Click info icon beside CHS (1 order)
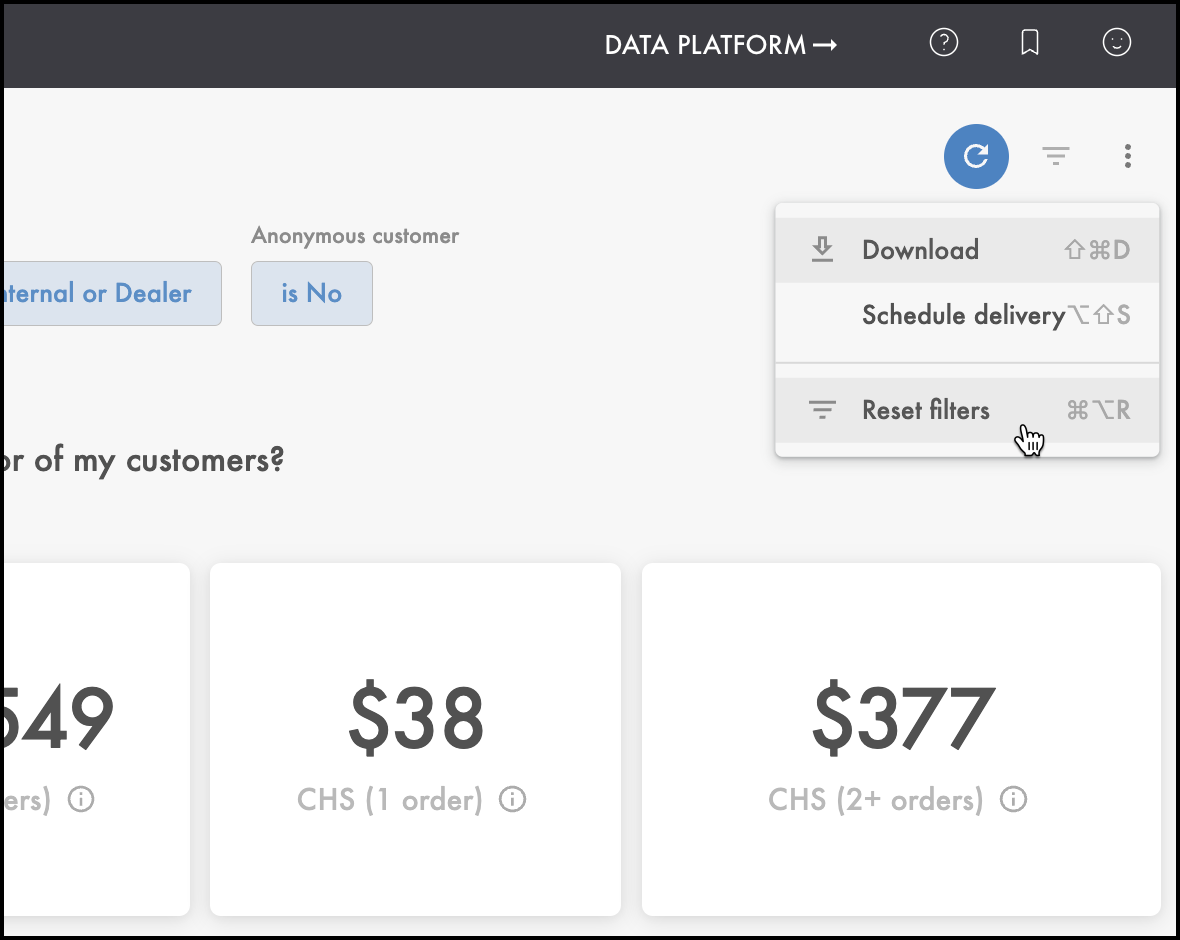 click(512, 799)
